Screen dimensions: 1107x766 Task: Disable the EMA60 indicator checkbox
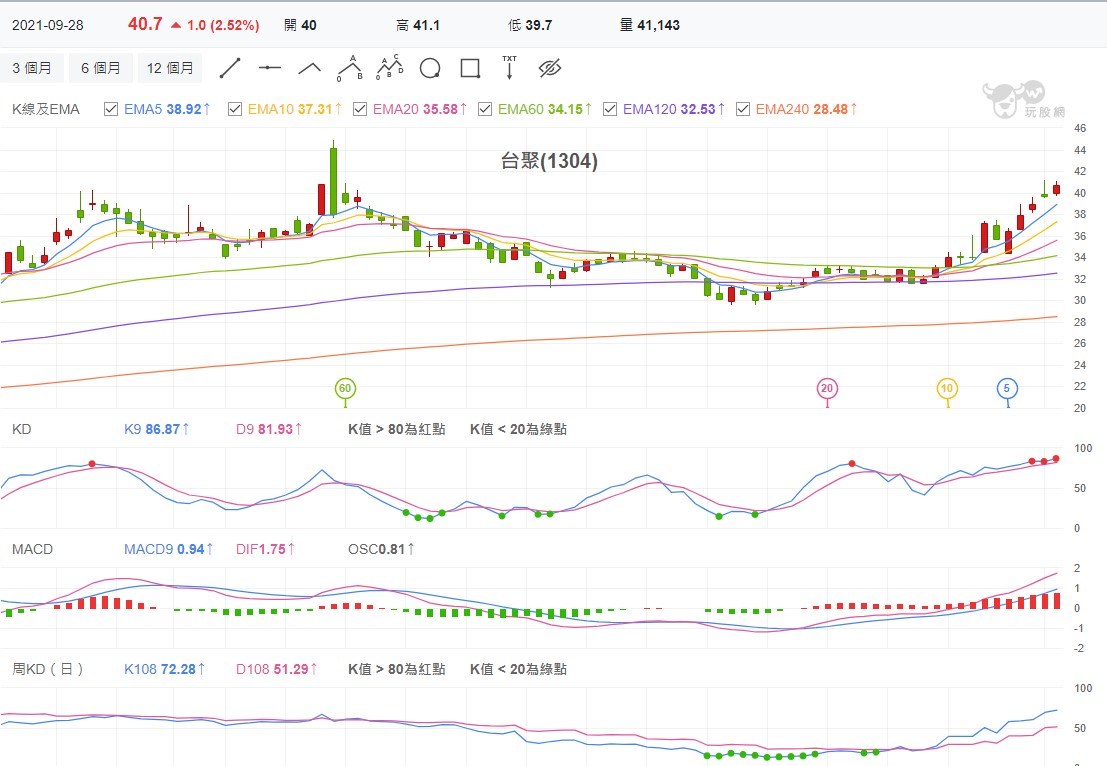click(x=485, y=109)
